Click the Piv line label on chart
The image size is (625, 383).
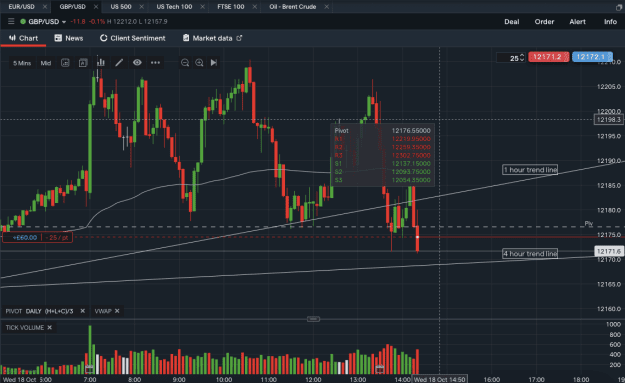588,224
